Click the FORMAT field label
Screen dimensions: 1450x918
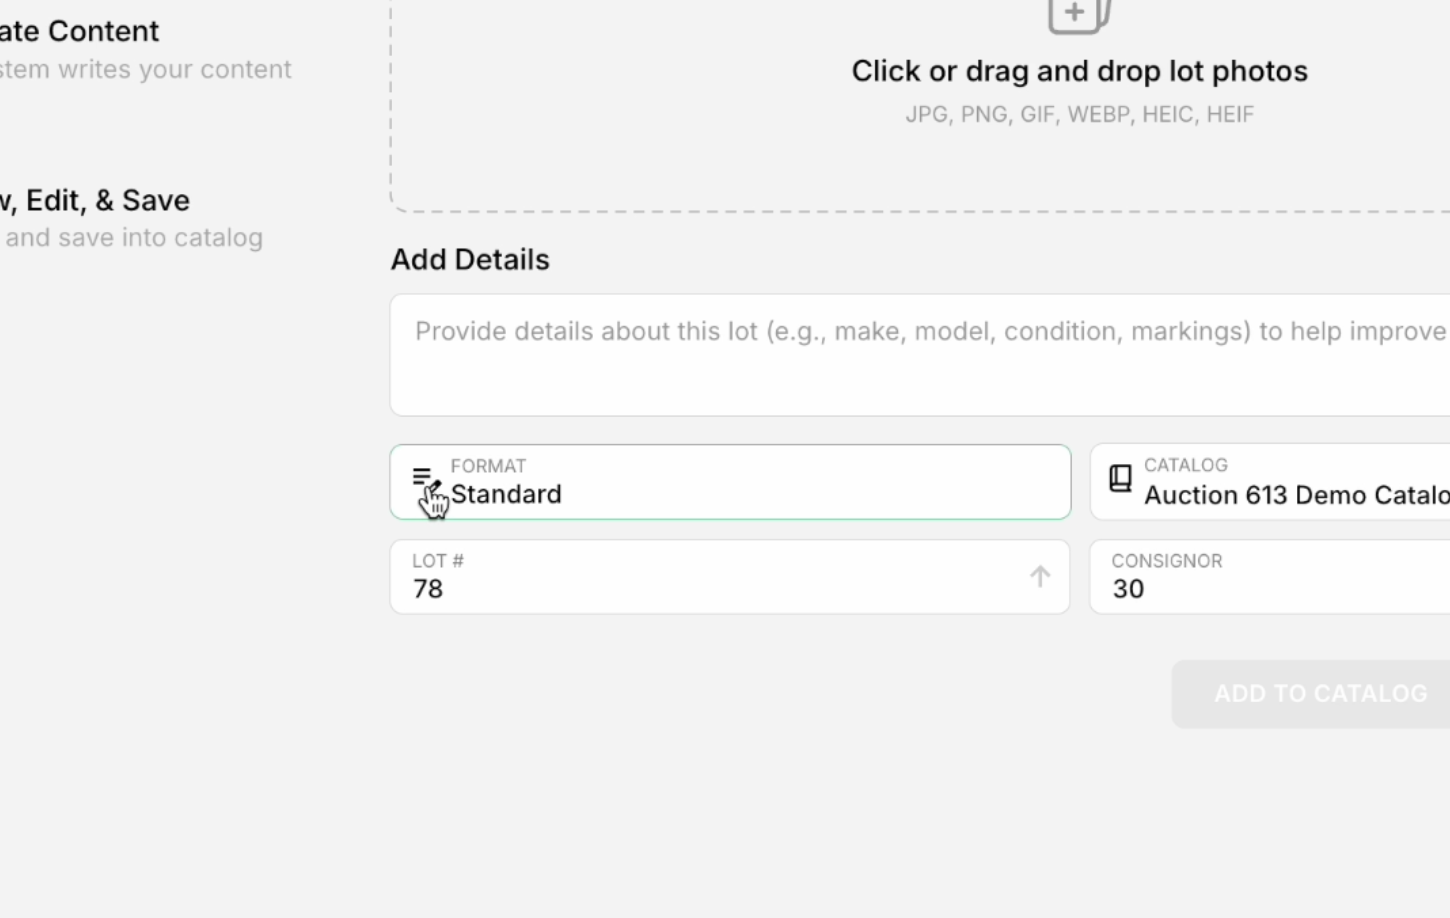[488, 466]
